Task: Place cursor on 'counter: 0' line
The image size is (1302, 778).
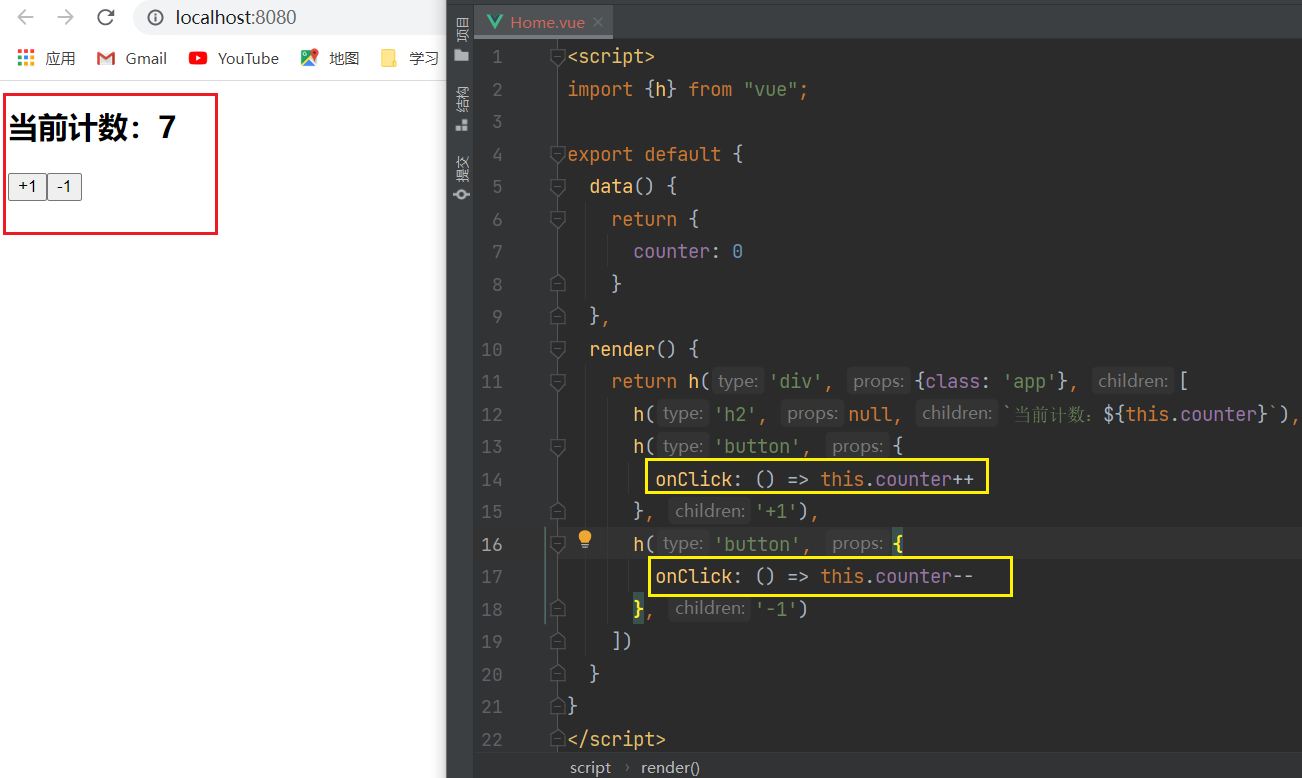Action: (688, 251)
